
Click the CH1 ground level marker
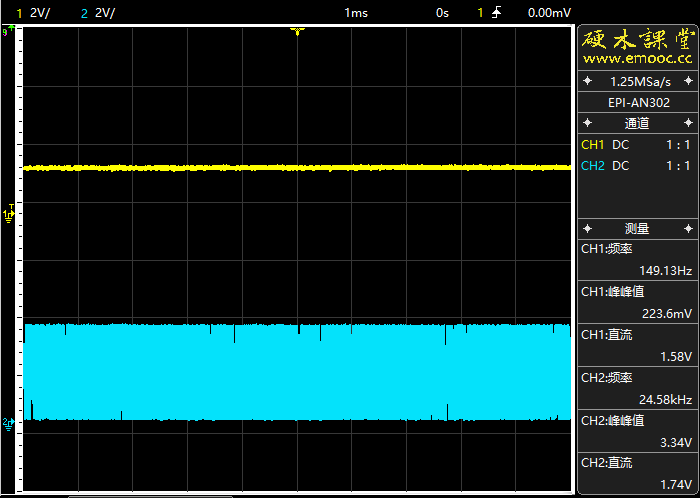[10, 213]
